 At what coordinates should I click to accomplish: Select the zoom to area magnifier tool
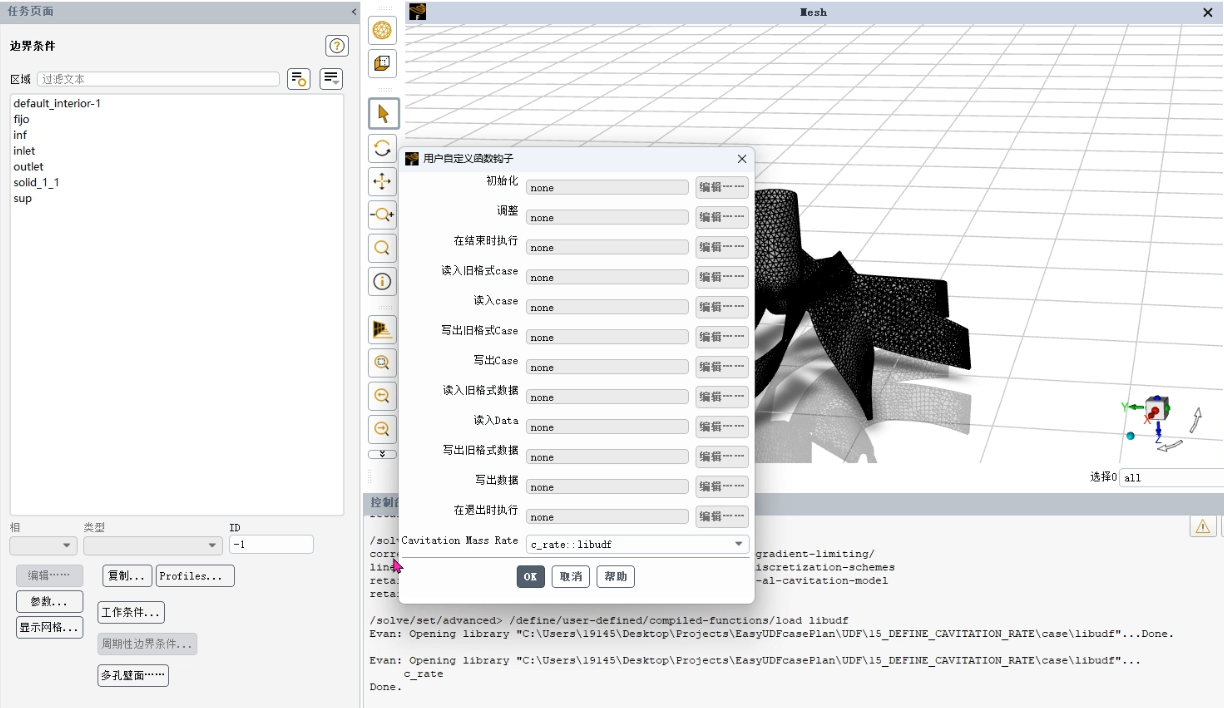(382, 247)
